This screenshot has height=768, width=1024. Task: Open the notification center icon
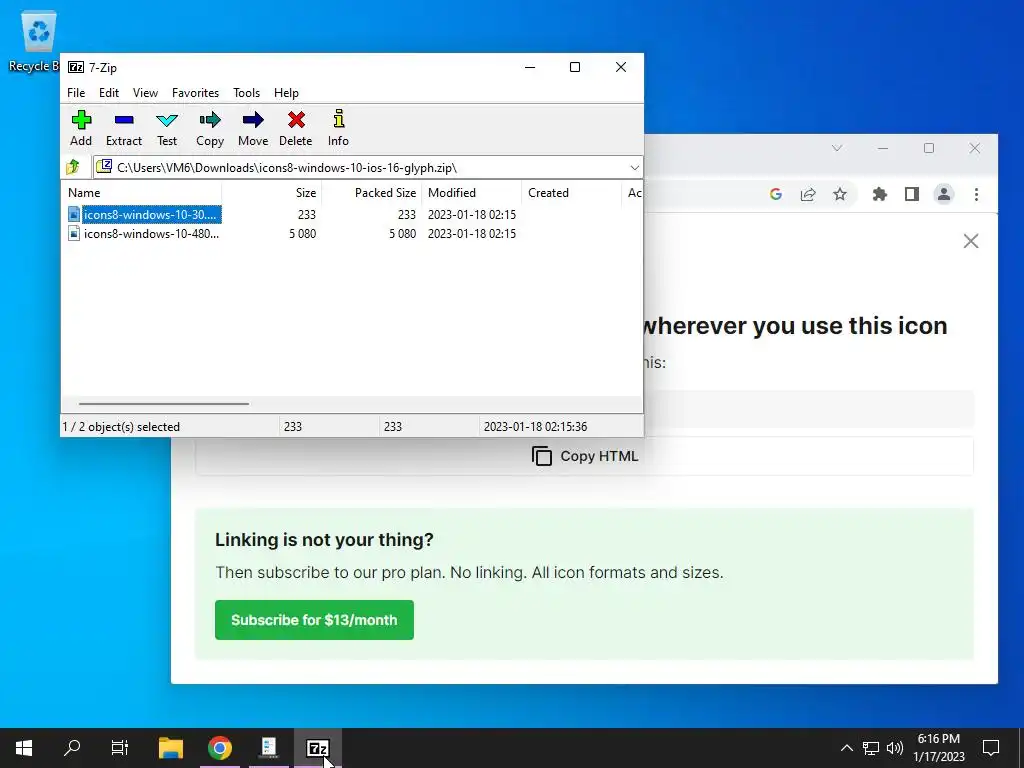point(991,748)
